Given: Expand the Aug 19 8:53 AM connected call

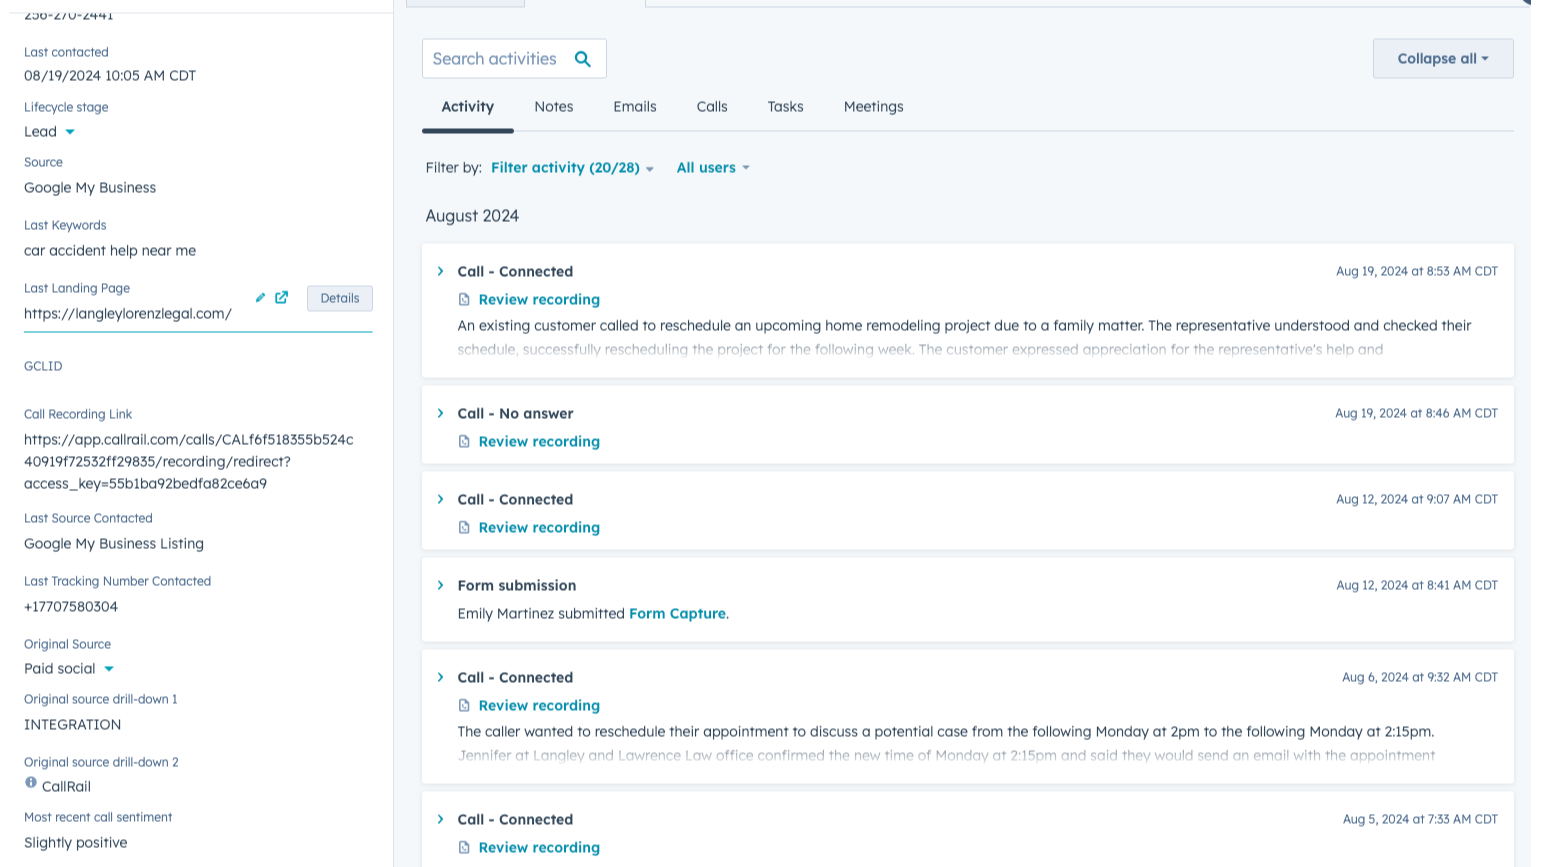Looking at the screenshot, I should (x=440, y=272).
